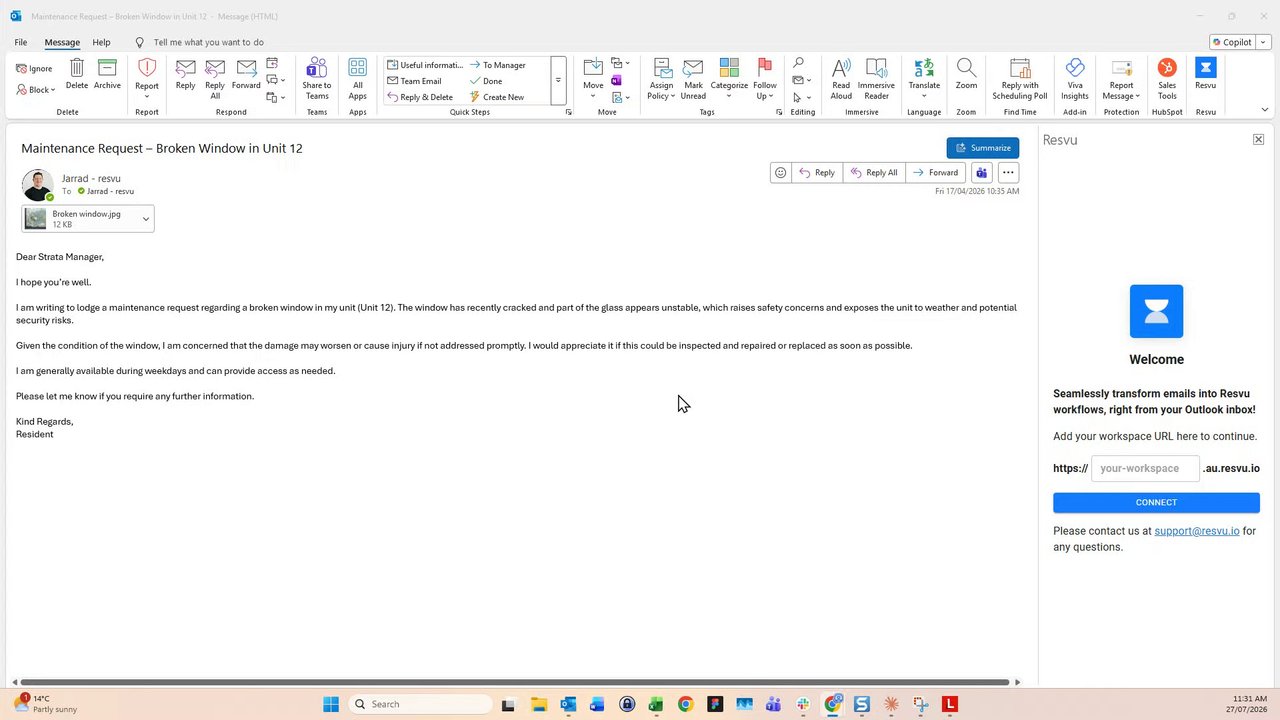
Task: Run the 'Reply & Delete' quick step
Action: 420,97
